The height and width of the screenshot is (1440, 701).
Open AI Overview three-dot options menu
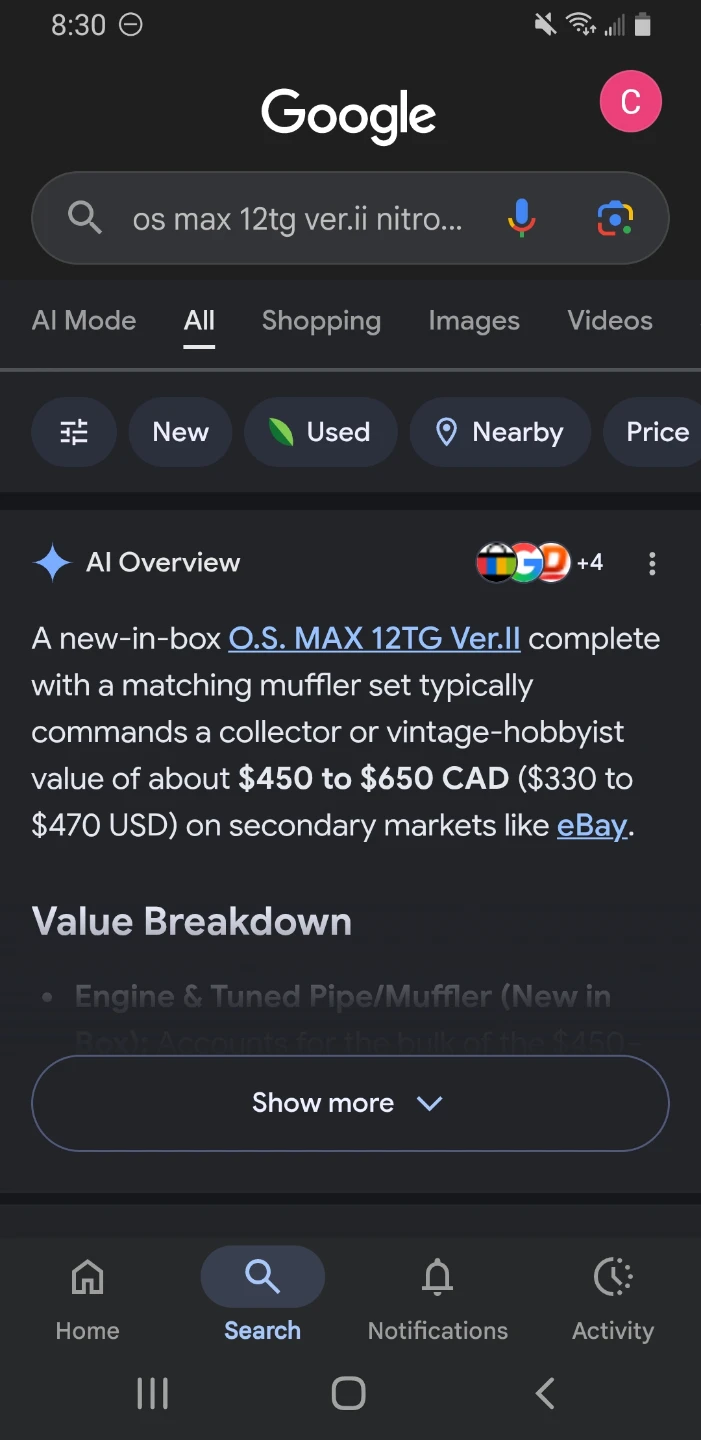click(652, 563)
